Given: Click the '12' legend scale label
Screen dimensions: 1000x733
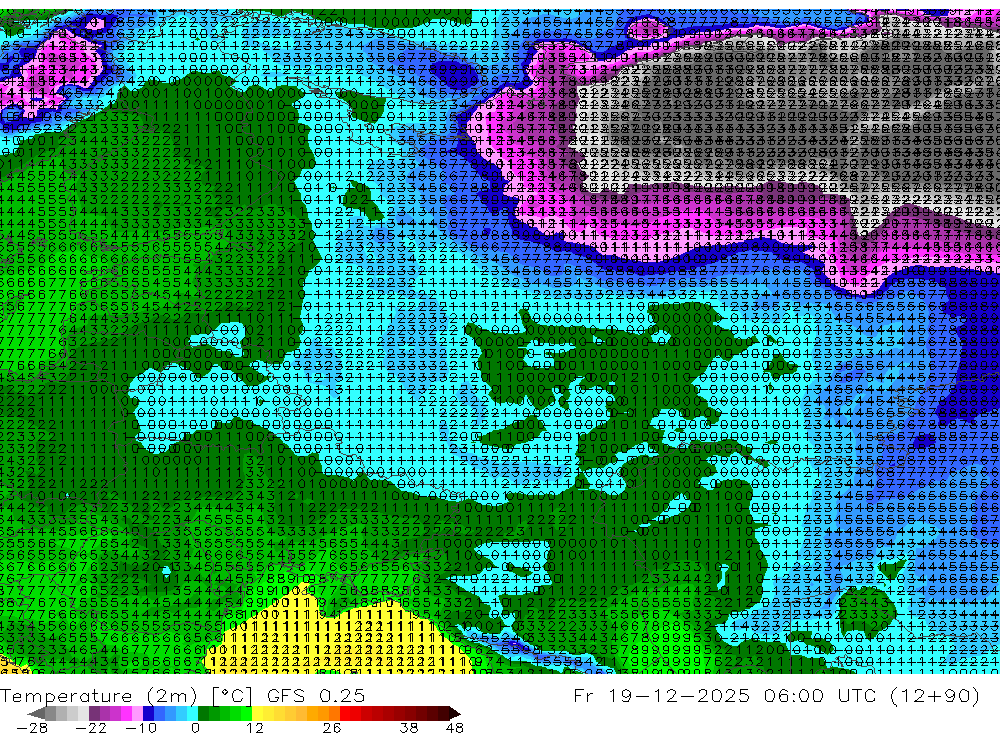Looking at the screenshot, I should [x=255, y=728].
